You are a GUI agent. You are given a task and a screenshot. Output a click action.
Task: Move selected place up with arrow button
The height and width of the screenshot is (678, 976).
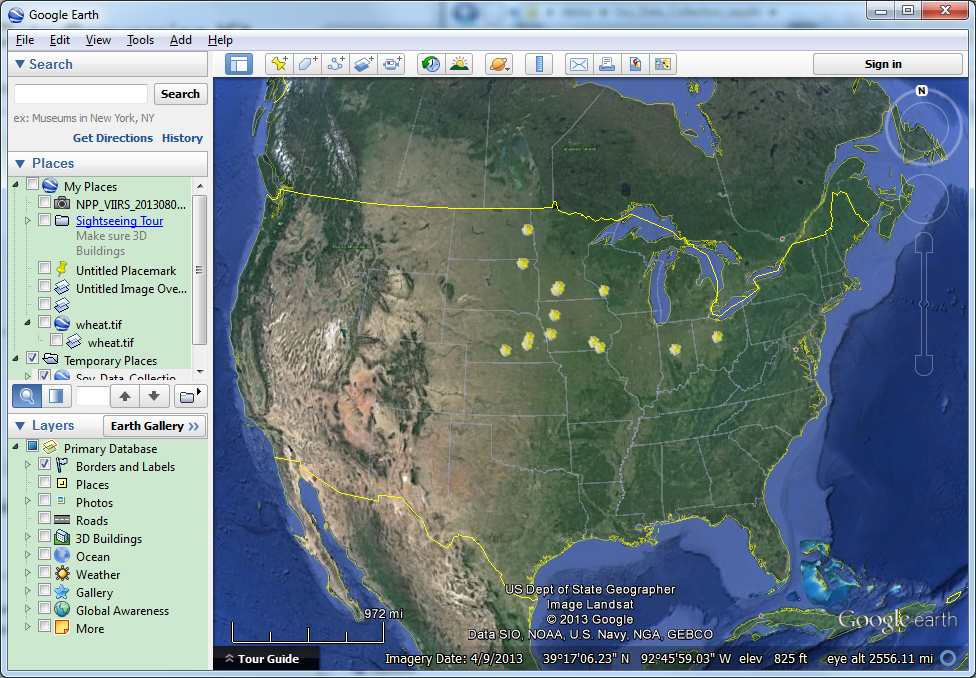[x=125, y=396]
